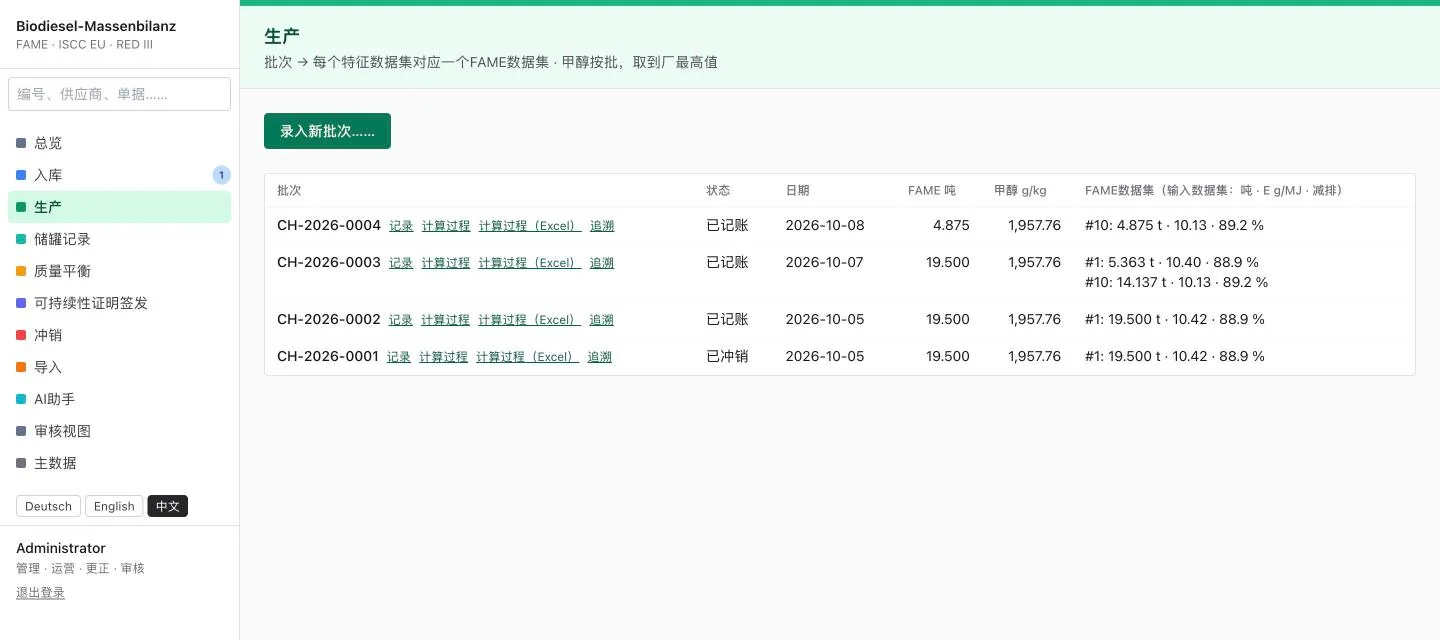Navigate to 质量平衡

point(119,271)
